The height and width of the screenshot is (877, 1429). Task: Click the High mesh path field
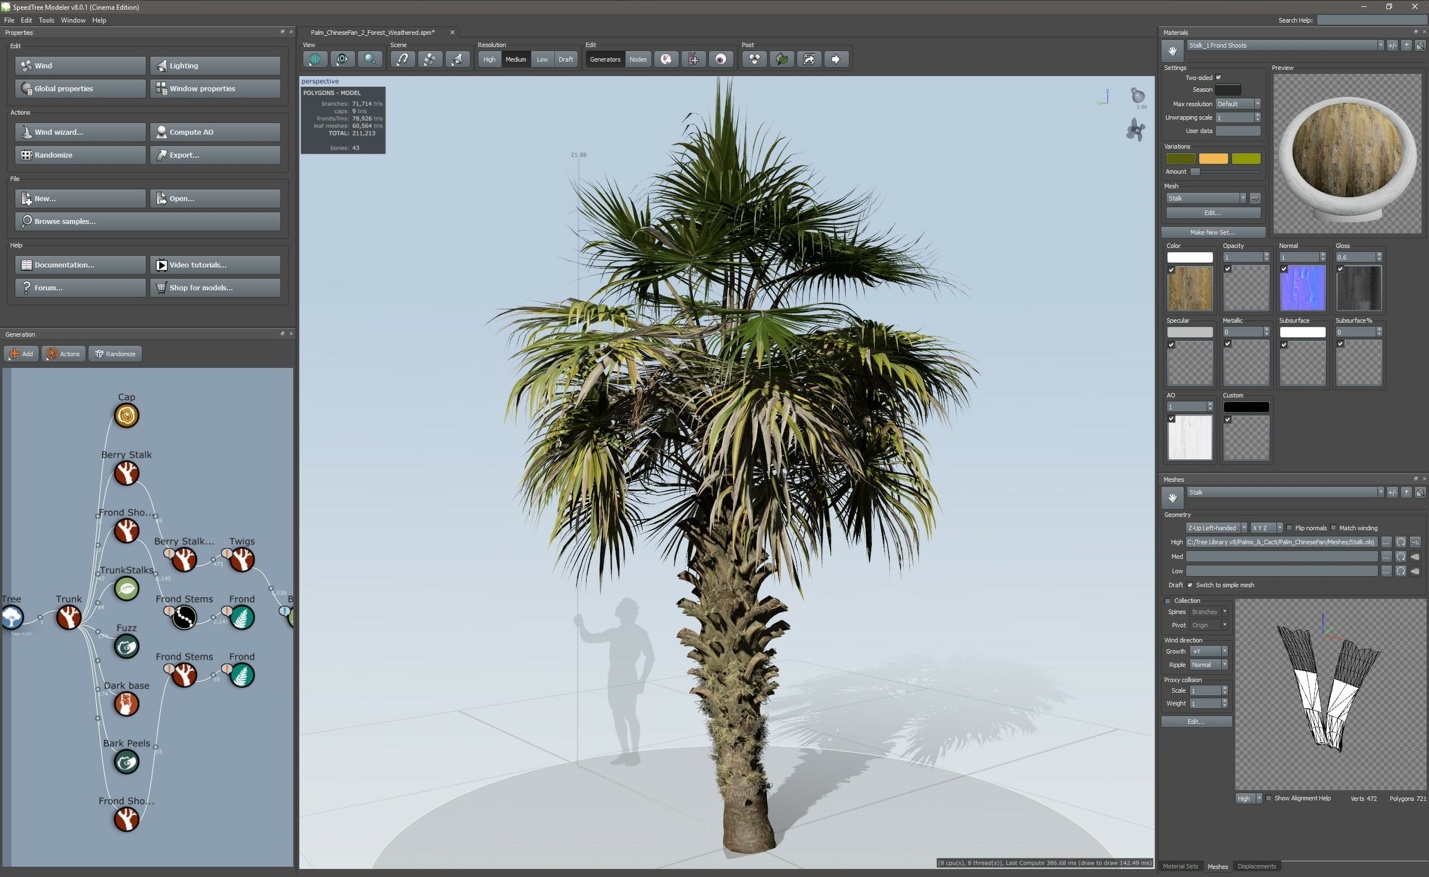tap(1282, 542)
